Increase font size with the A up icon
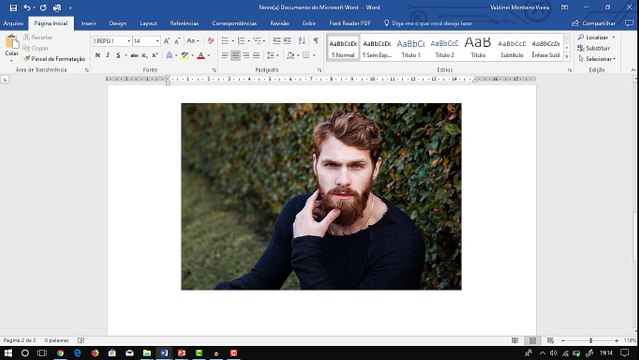Image resolution: width=639 pixels, height=360 pixels. click(x=167, y=41)
